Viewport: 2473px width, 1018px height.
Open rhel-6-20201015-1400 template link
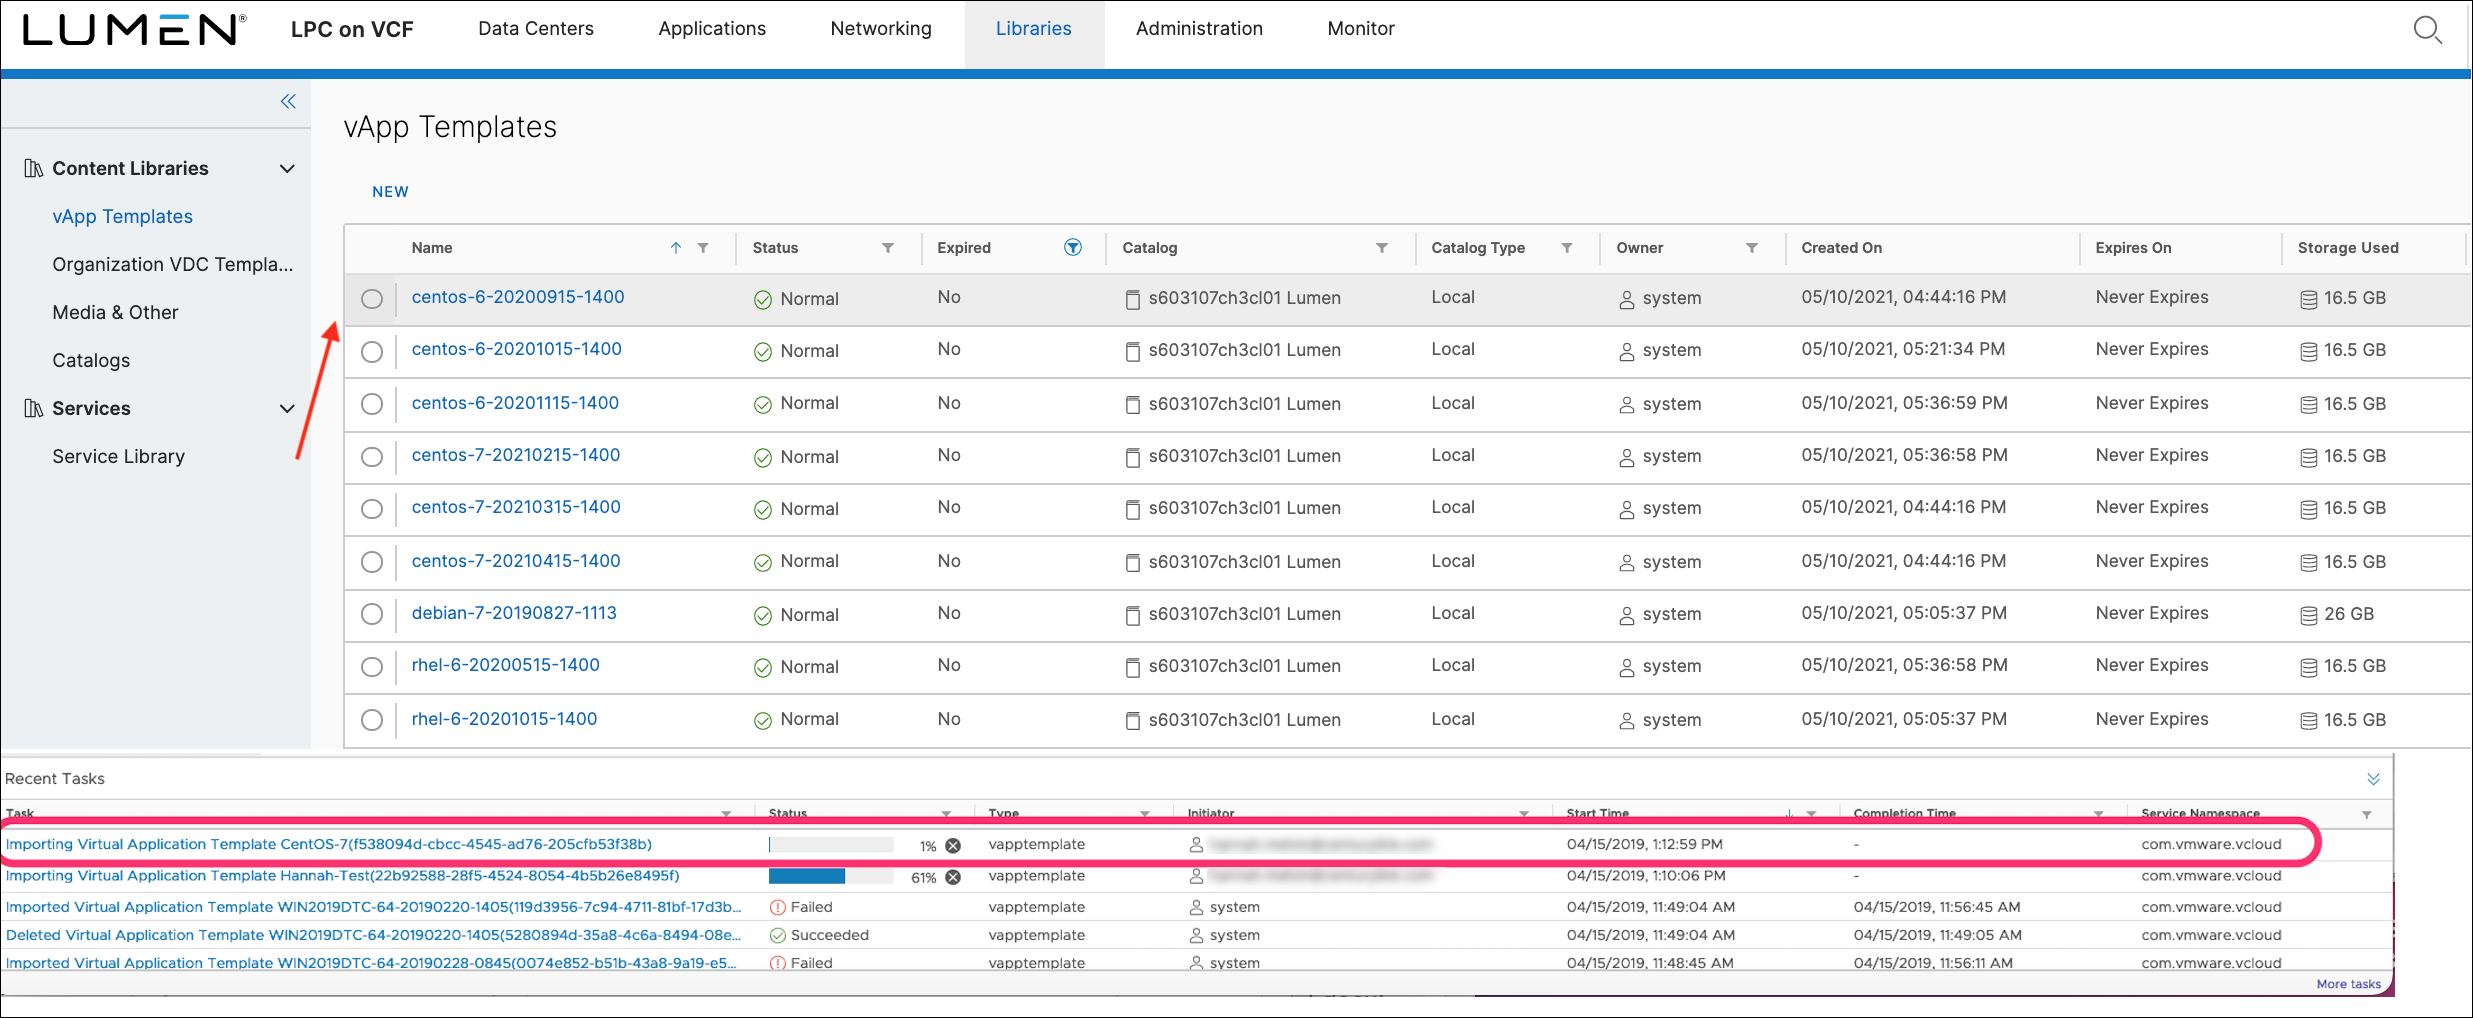point(504,719)
